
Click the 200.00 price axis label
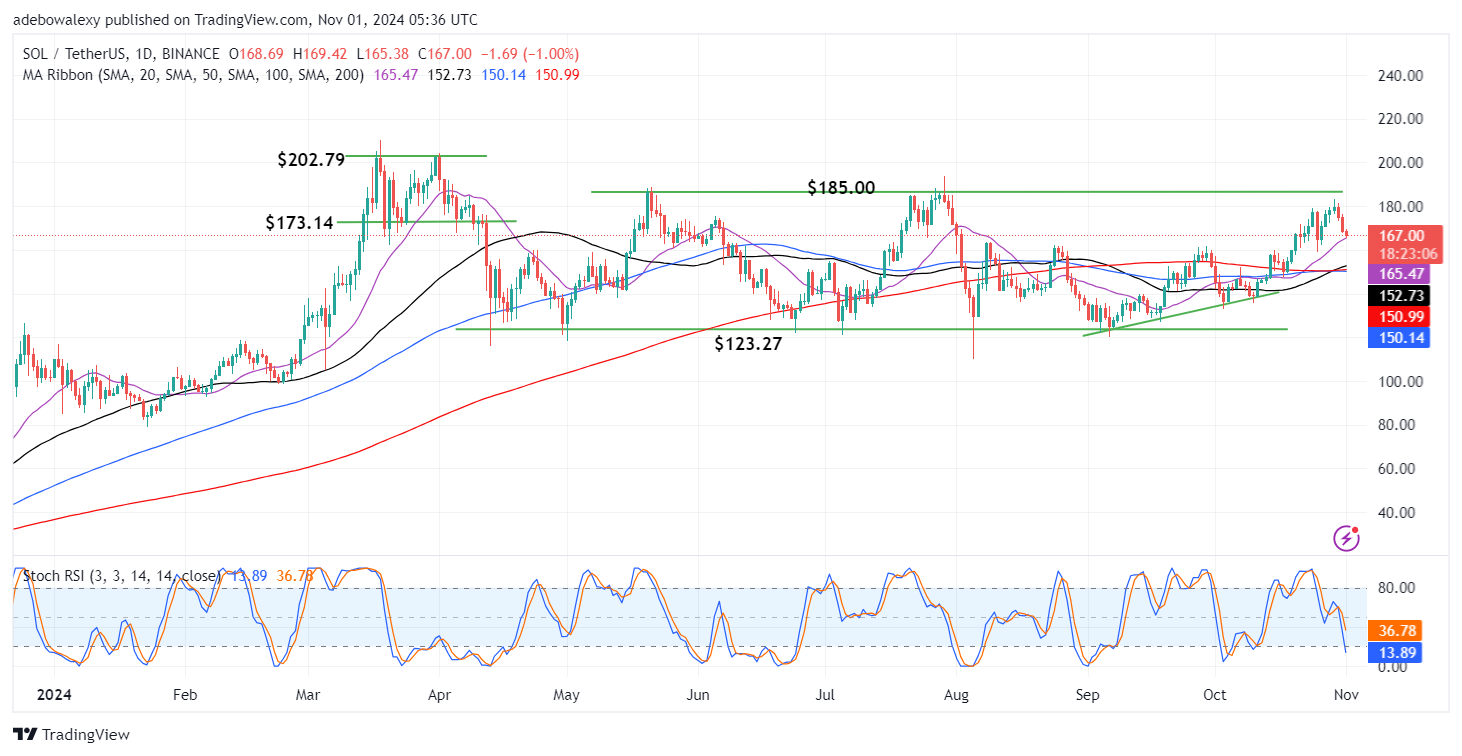click(x=1401, y=162)
